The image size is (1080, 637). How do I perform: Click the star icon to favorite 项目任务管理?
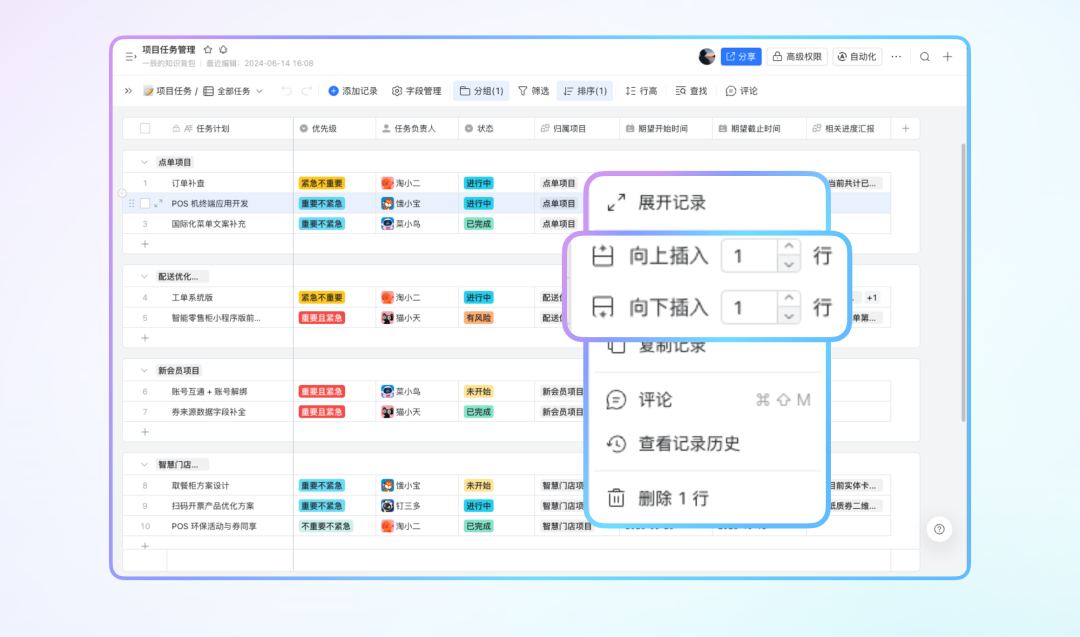208,49
